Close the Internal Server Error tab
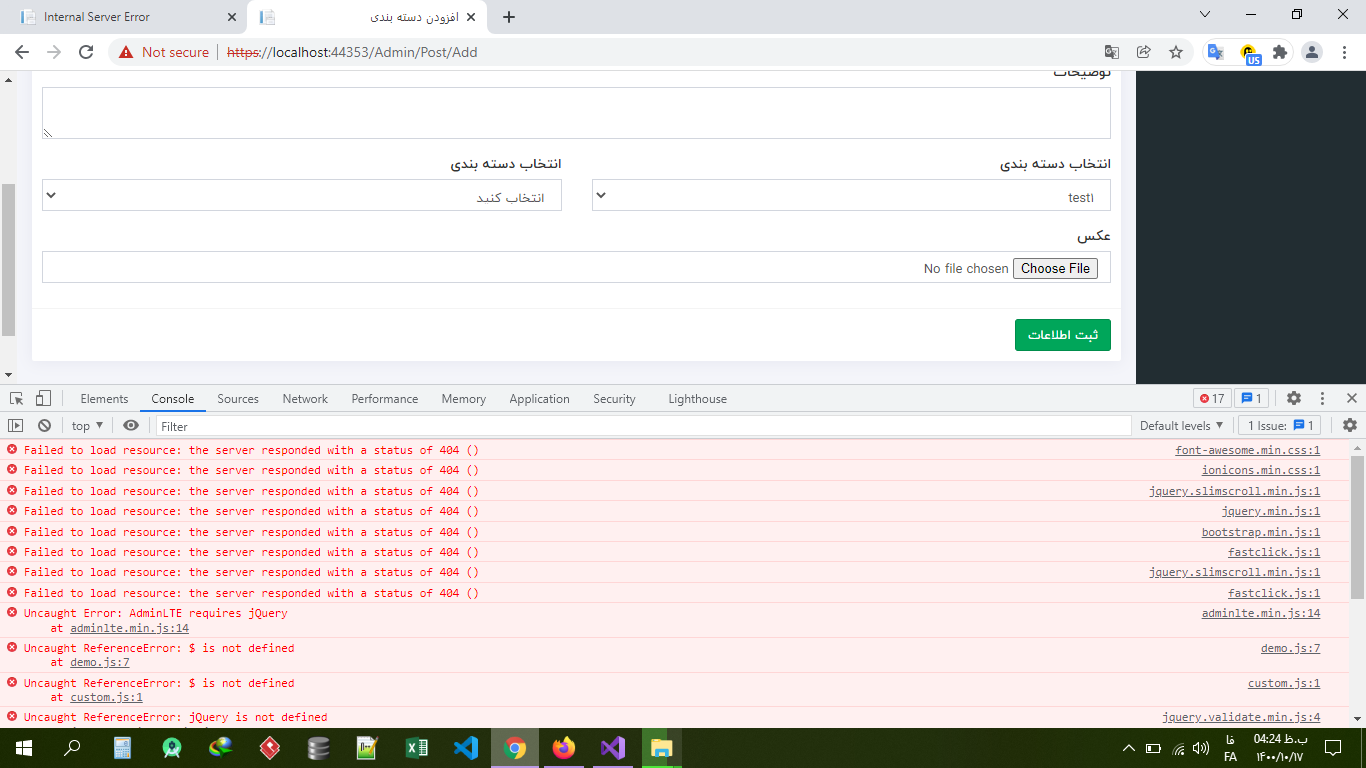This screenshot has height=768, width=1366. (x=232, y=17)
